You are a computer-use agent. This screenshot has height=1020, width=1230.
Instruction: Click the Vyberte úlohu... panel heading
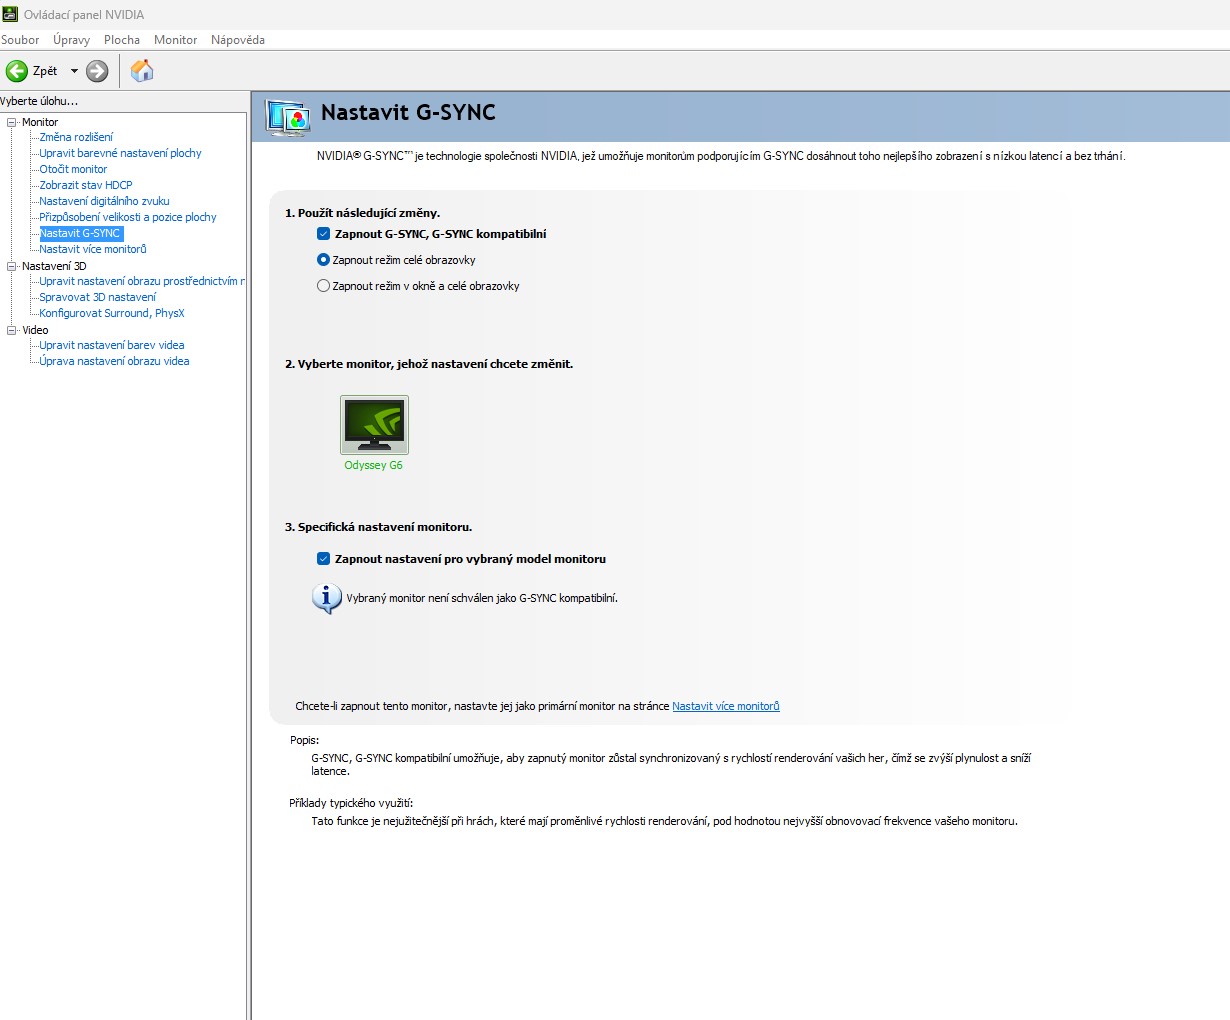[x=39, y=101]
